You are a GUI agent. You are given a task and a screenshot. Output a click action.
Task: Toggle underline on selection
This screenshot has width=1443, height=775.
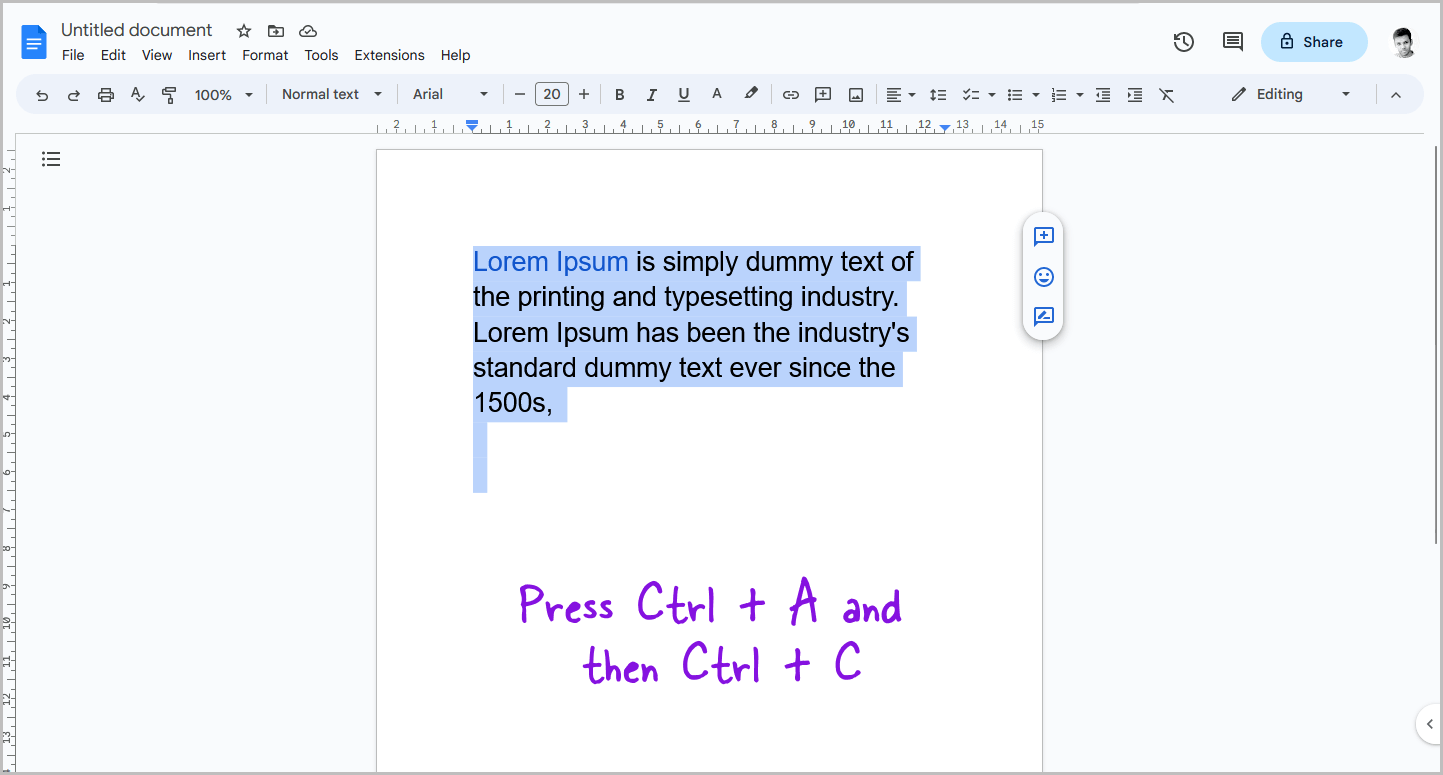coord(683,94)
